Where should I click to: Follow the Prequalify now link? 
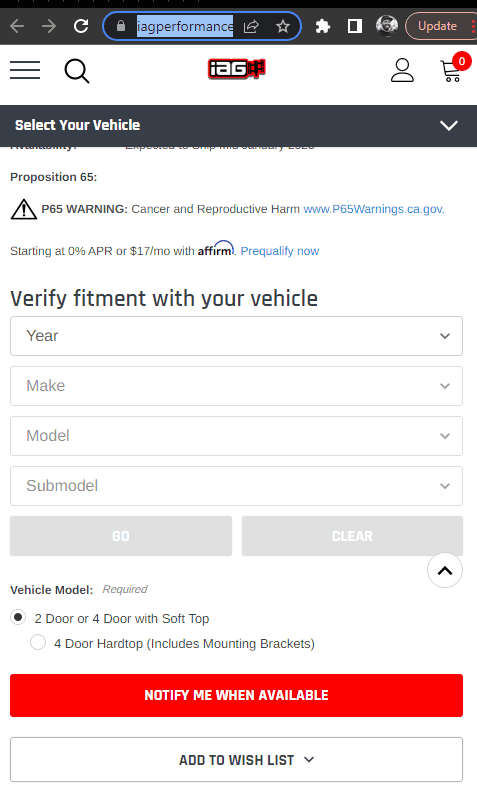tap(280, 251)
